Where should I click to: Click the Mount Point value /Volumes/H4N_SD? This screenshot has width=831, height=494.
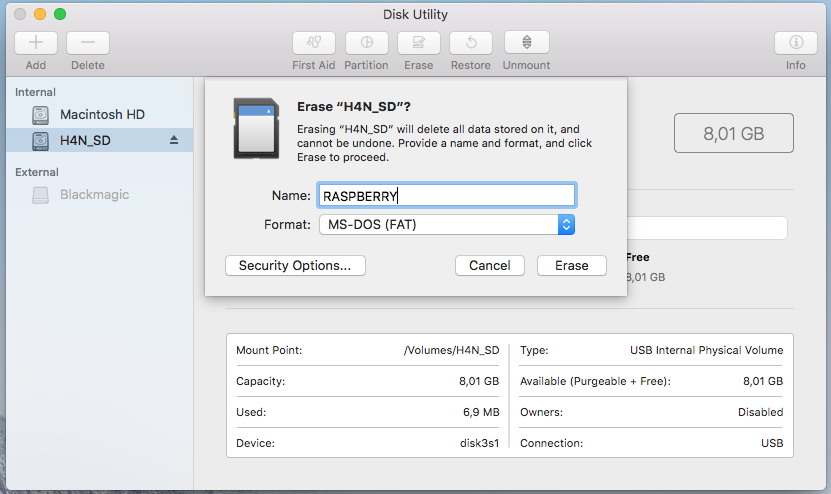452,350
